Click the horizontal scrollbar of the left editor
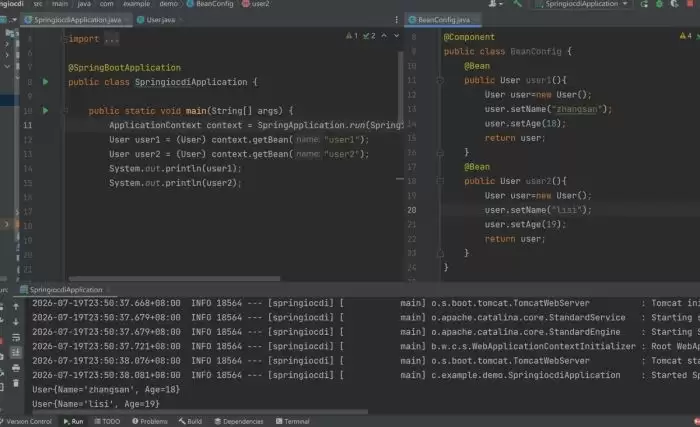700x427 pixels. click(175, 279)
